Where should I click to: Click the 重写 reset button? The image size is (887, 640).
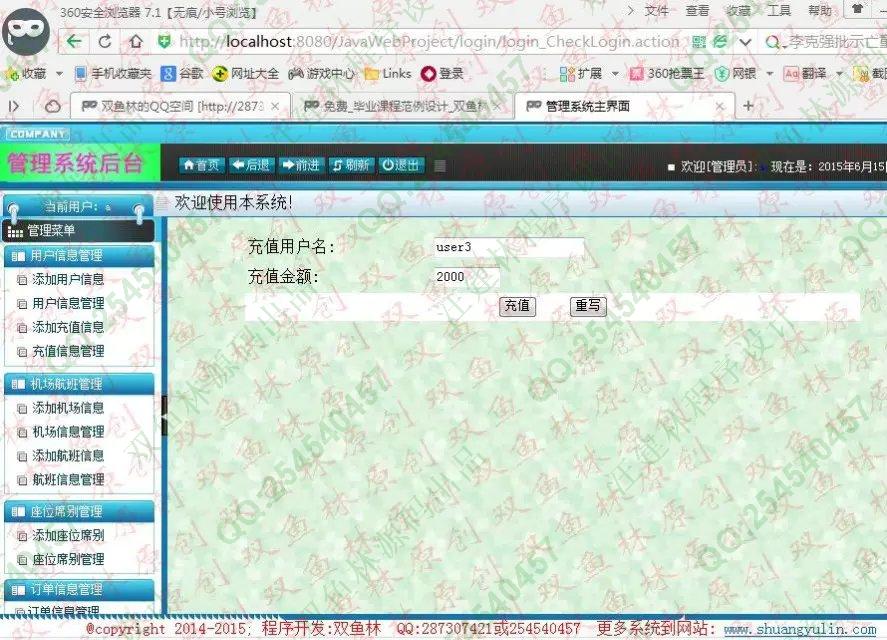coord(588,306)
